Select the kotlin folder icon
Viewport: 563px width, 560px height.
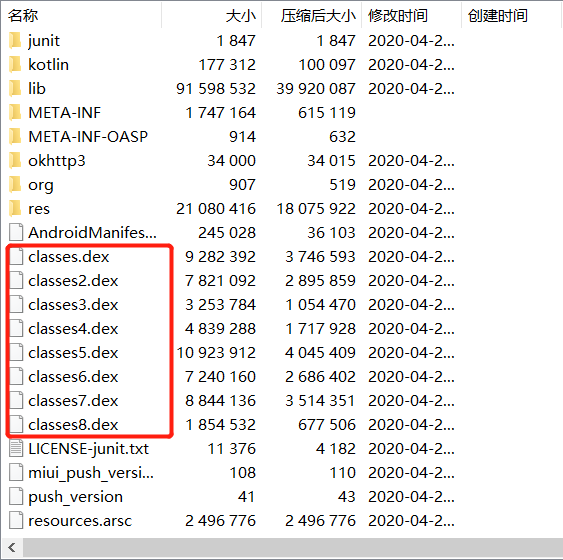click(x=15, y=64)
